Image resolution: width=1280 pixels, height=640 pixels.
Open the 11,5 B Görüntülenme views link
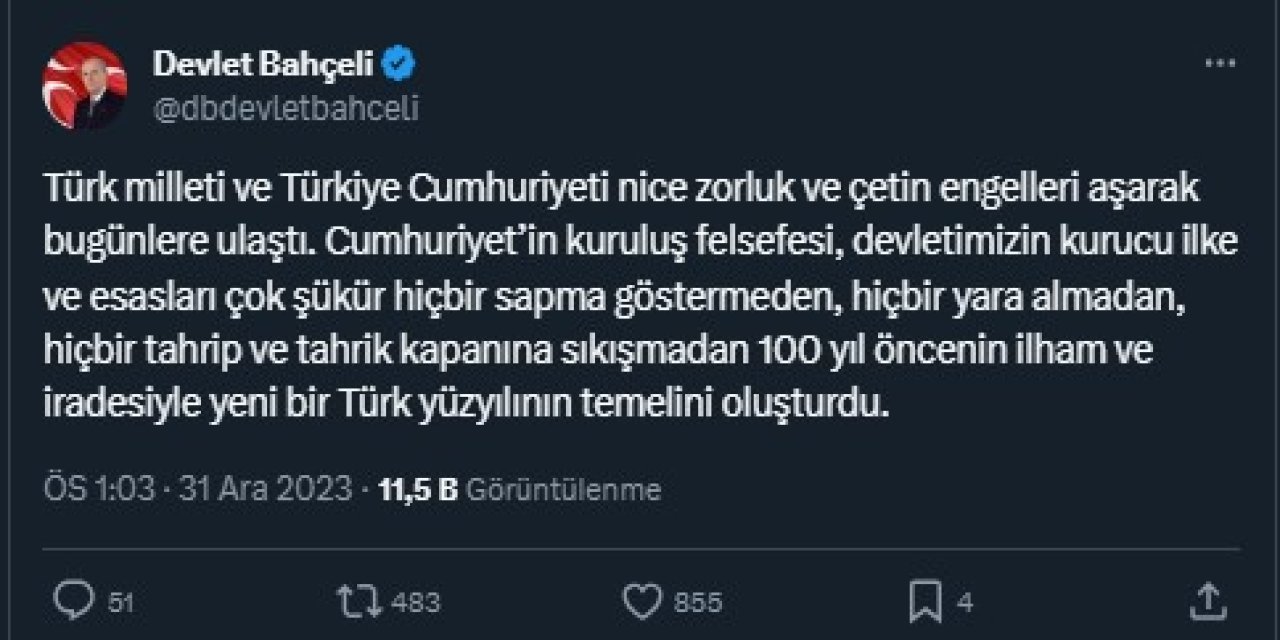click(519, 489)
